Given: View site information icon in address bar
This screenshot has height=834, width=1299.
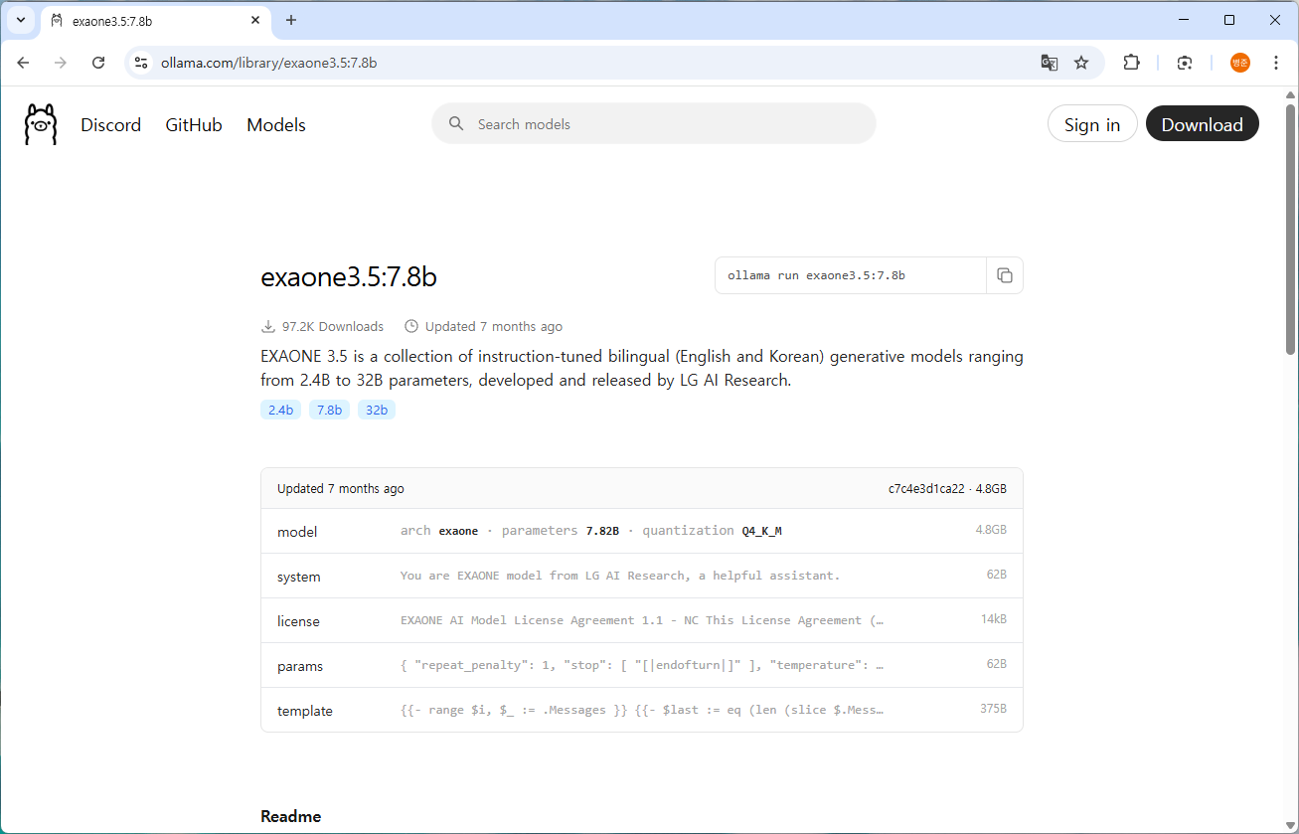Looking at the screenshot, I should [141, 63].
